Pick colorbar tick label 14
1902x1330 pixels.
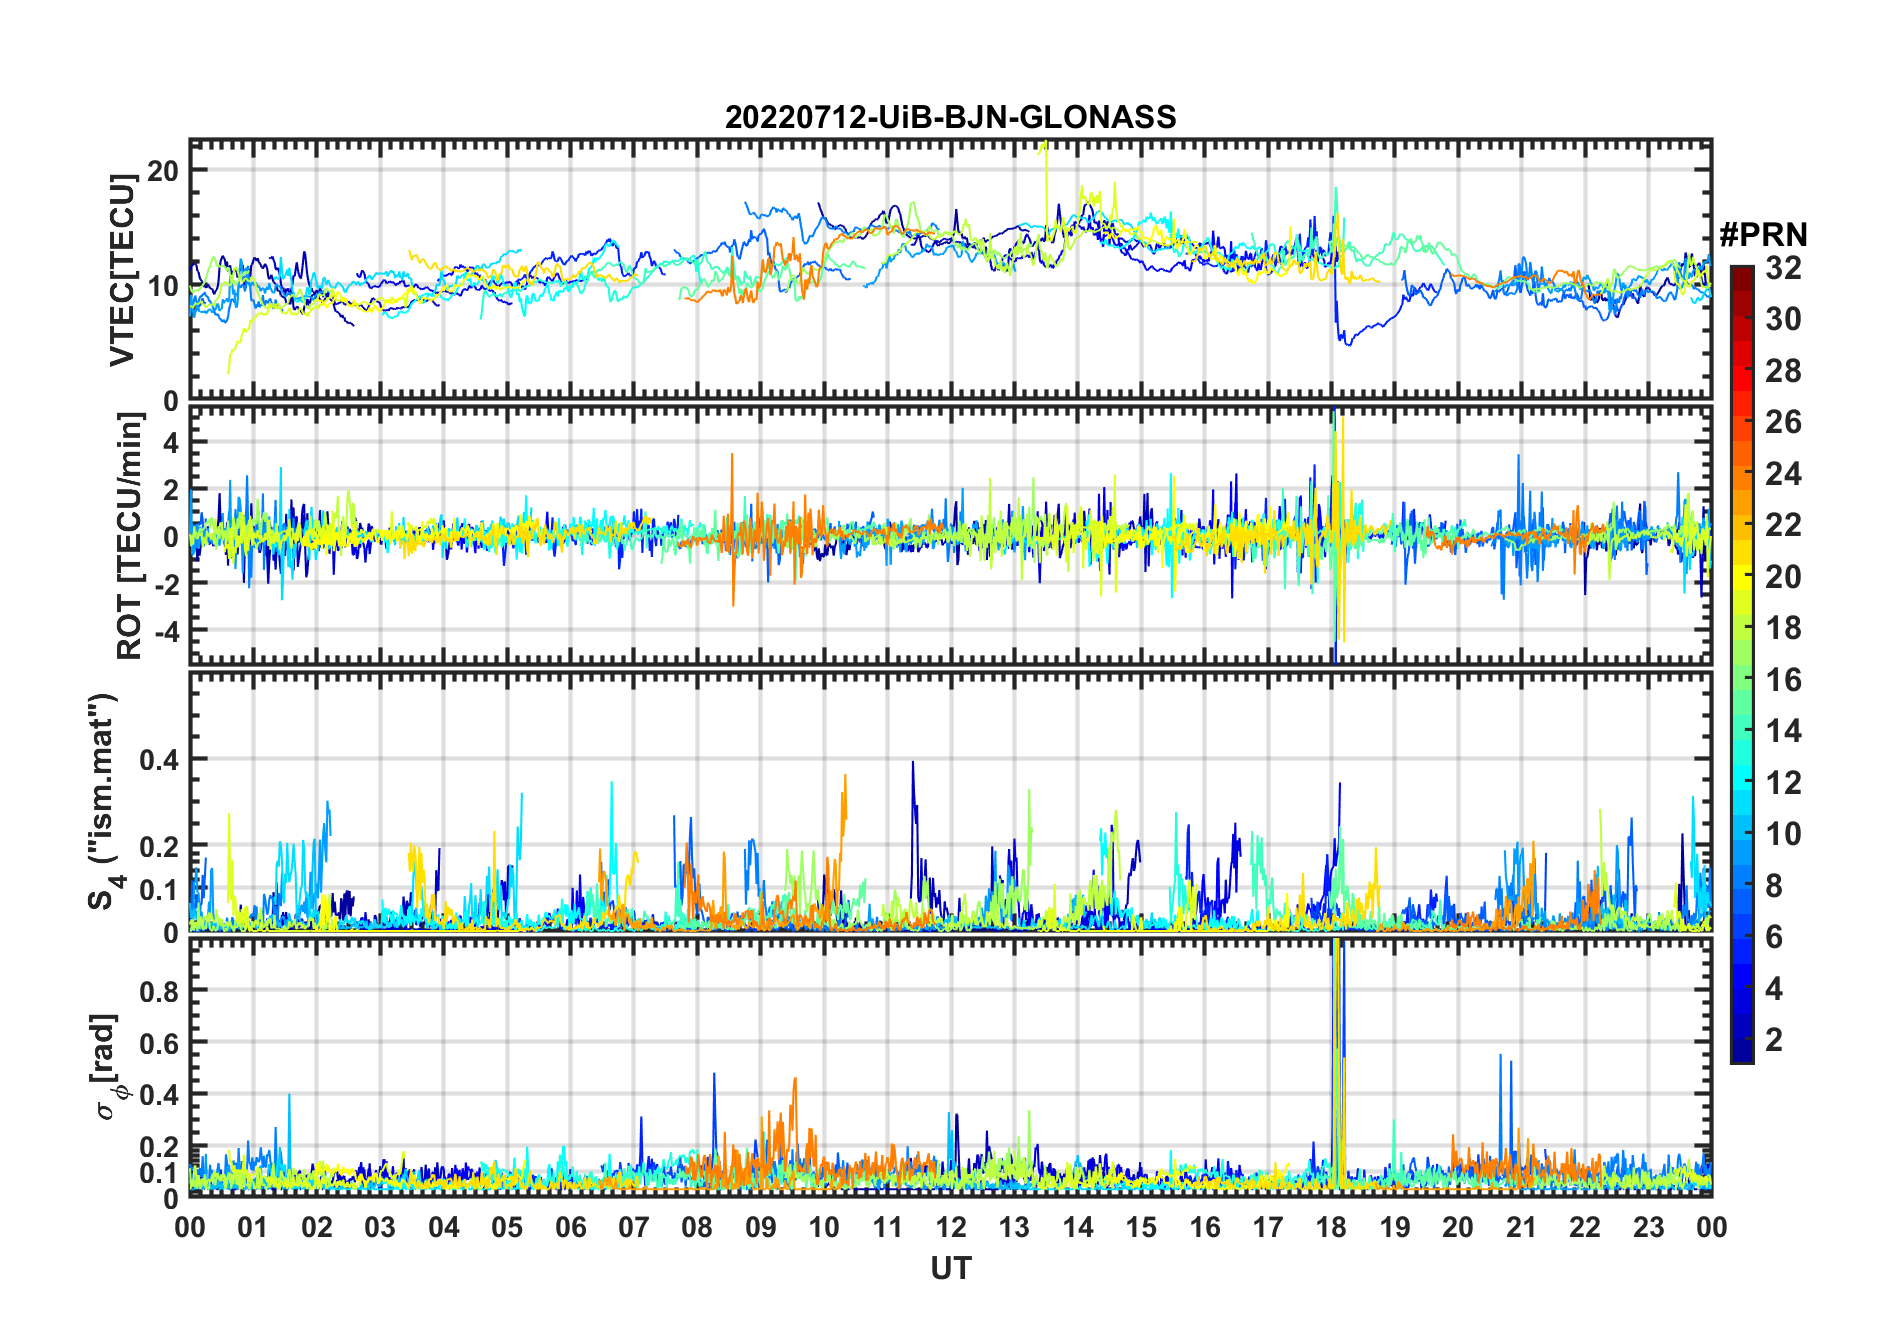[x=1783, y=731]
